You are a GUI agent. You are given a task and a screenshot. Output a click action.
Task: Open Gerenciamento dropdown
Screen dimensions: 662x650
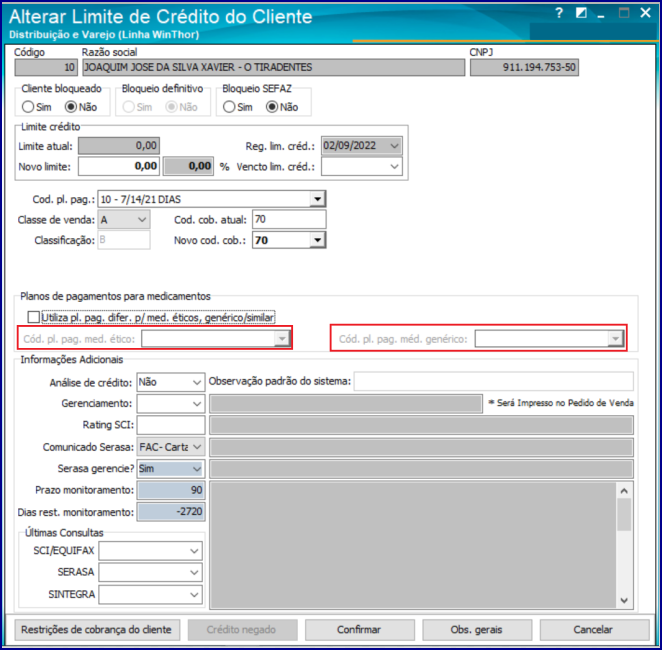tap(197, 404)
